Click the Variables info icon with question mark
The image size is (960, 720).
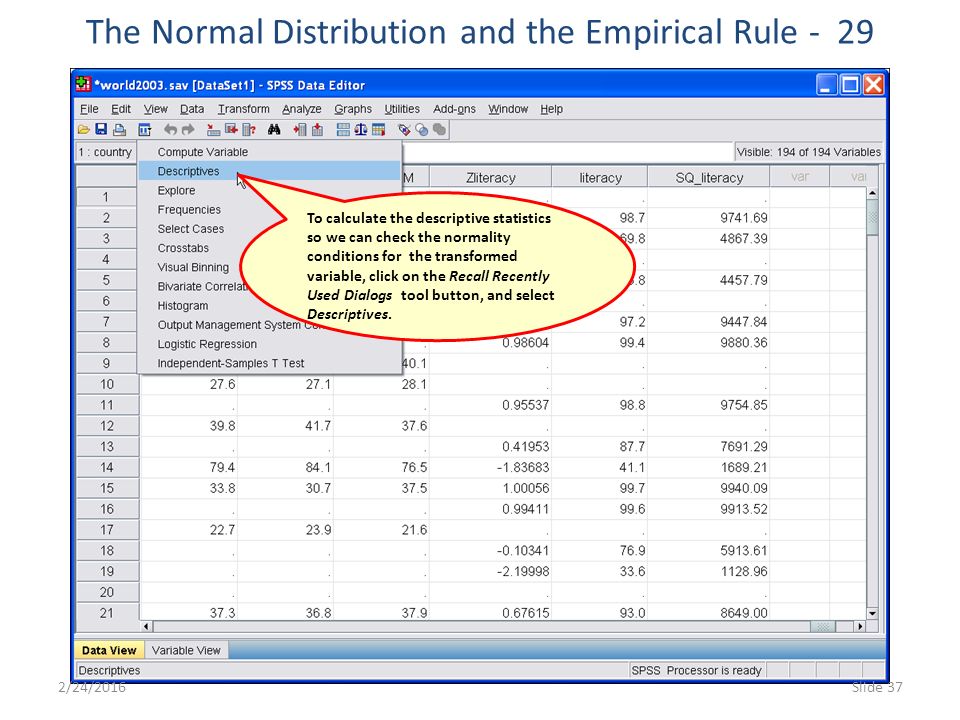coord(249,130)
